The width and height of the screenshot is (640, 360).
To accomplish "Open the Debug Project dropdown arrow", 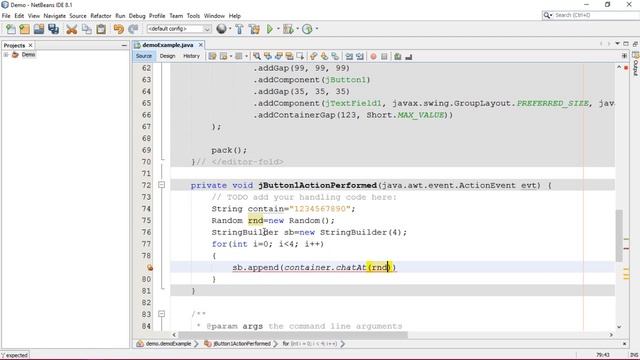I will [297, 29].
